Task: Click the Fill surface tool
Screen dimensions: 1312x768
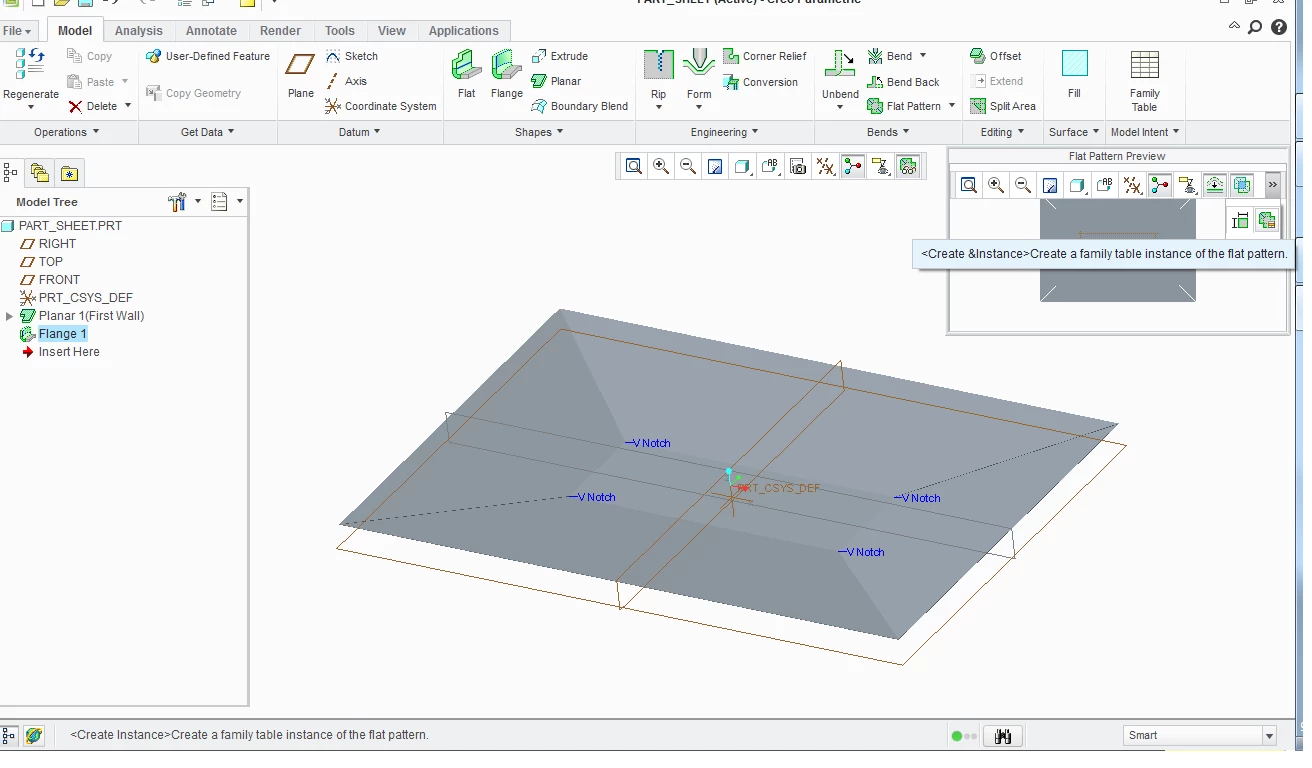Action: (1074, 75)
